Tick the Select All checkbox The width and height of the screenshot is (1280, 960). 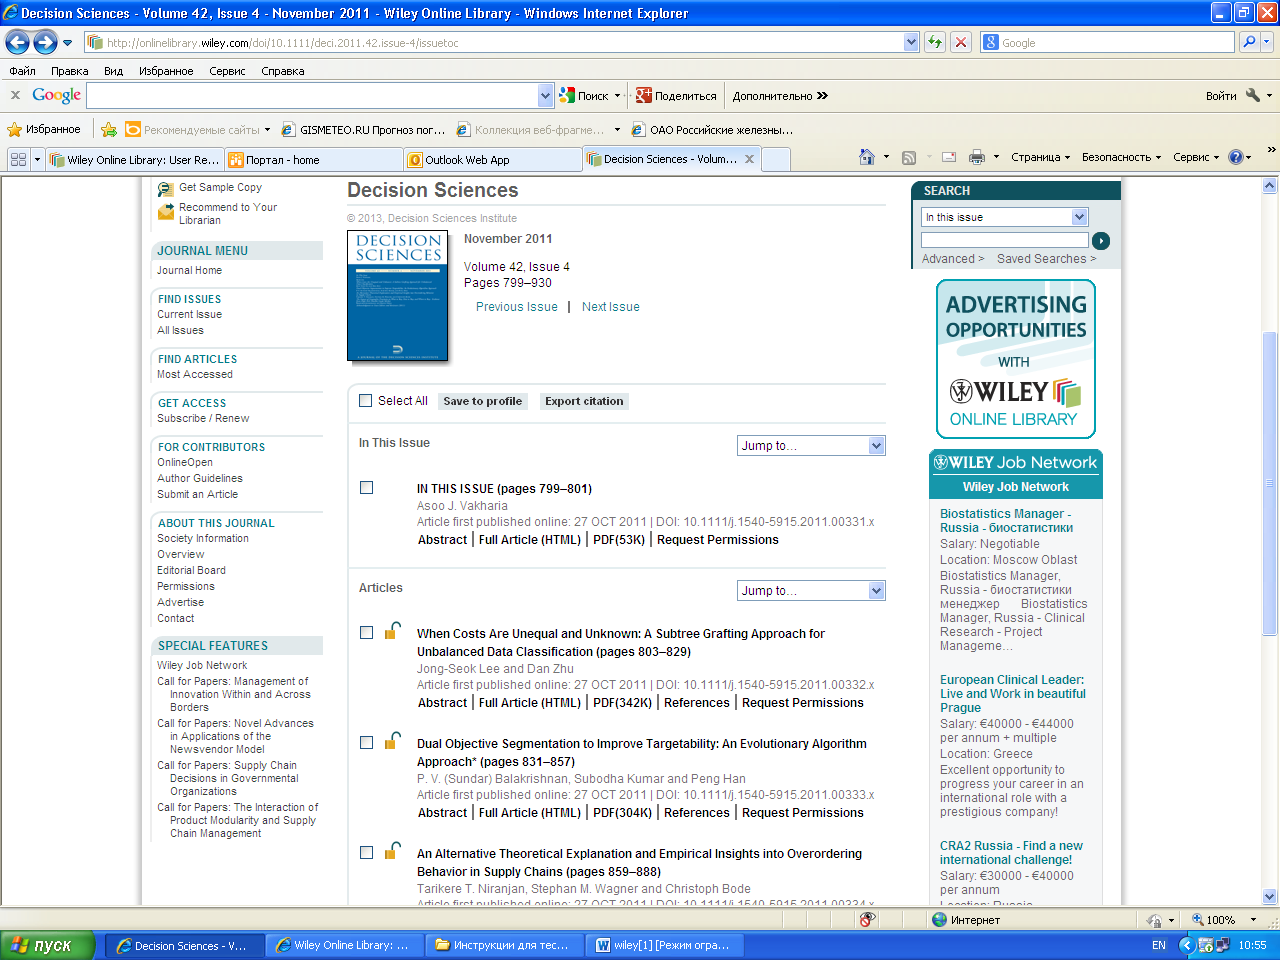[365, 401]
